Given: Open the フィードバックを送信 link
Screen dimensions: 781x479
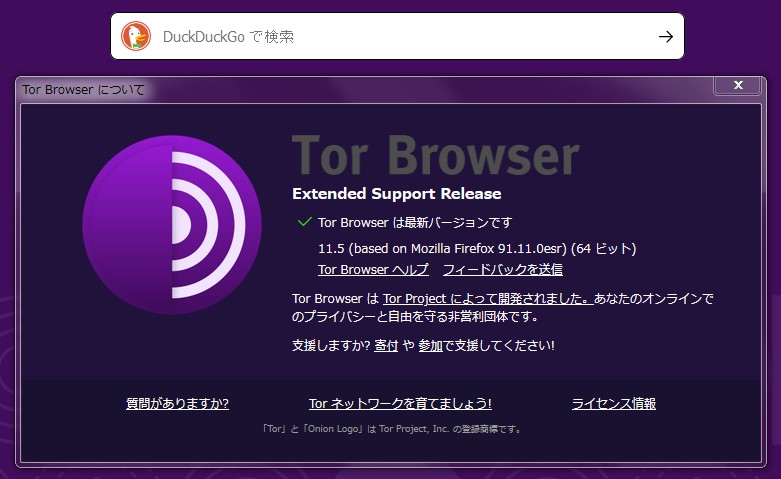Looking at the screenshot, I should tap(503, 269).
